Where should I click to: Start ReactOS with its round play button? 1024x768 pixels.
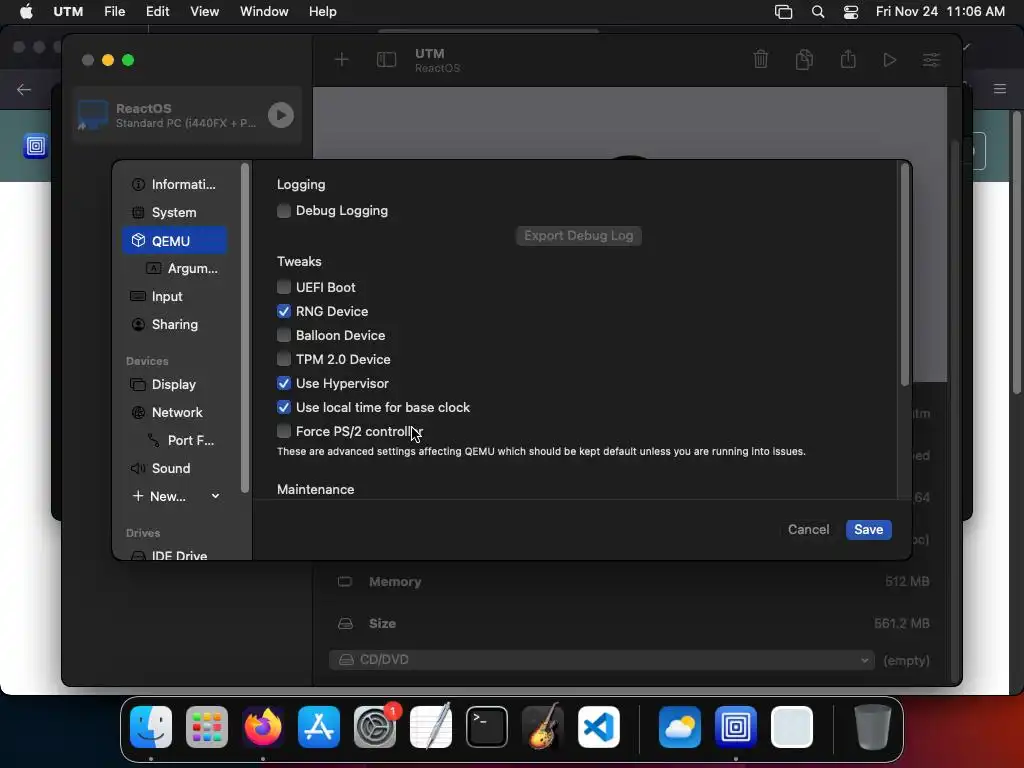[x=281, y=115]
